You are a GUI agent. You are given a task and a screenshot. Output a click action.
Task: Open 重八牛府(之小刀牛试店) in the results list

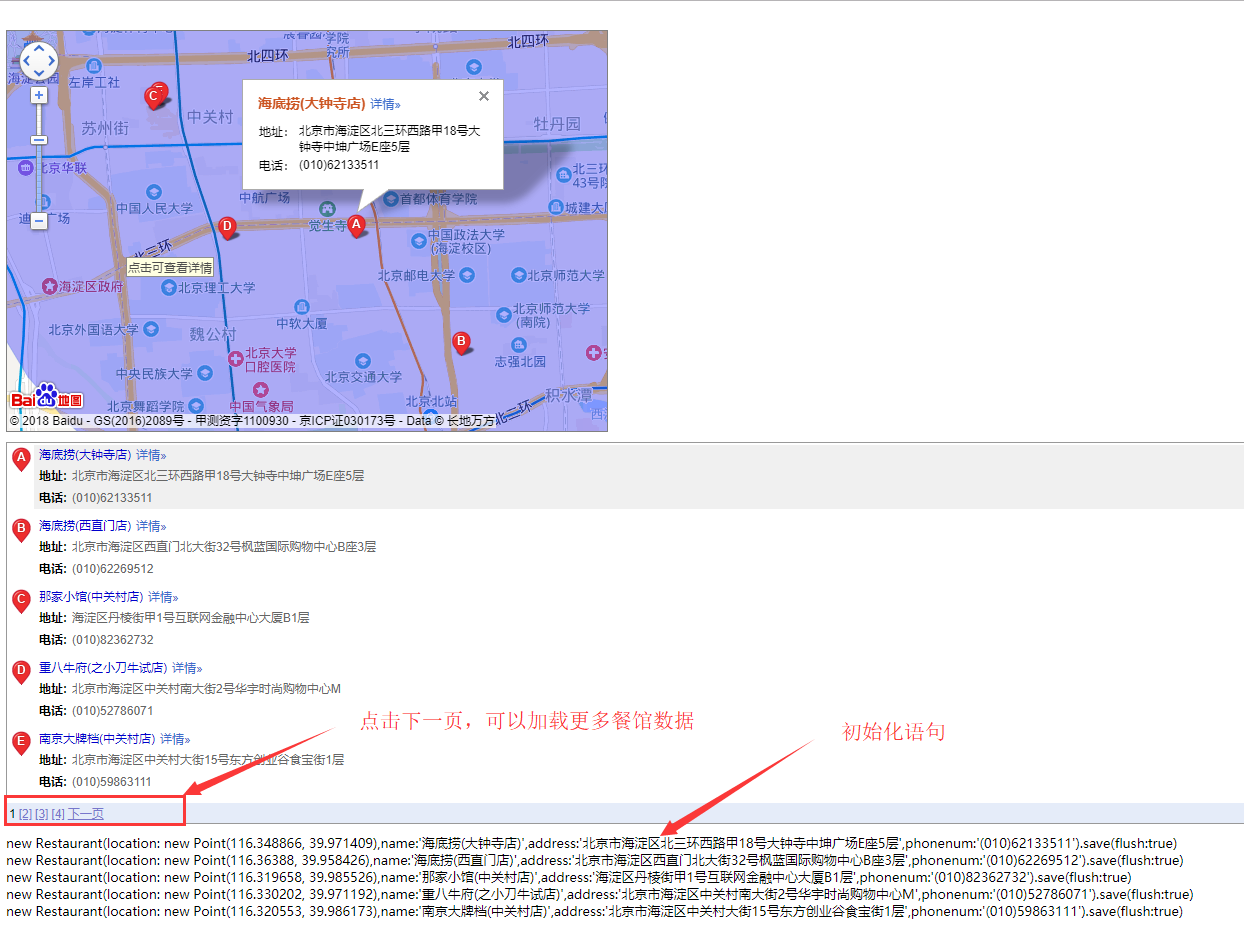(x=103, y=668)
